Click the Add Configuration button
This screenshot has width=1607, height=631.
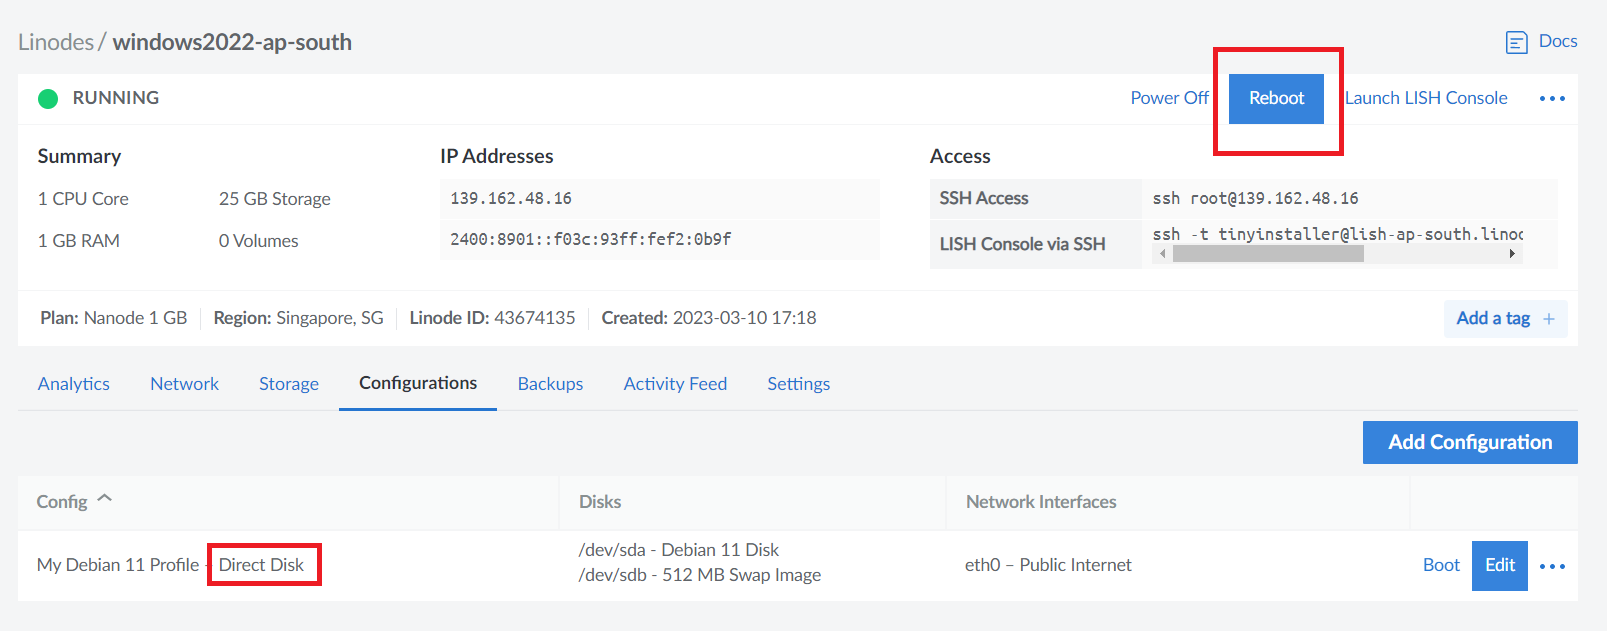pos(1469,442)
